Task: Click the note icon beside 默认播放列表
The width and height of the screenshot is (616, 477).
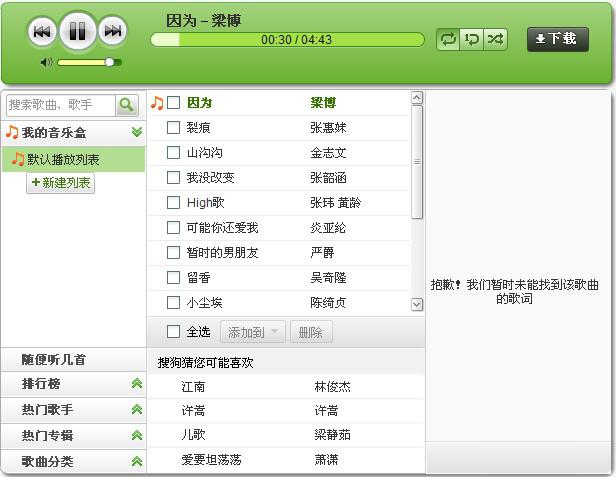Action: [17, 159]
